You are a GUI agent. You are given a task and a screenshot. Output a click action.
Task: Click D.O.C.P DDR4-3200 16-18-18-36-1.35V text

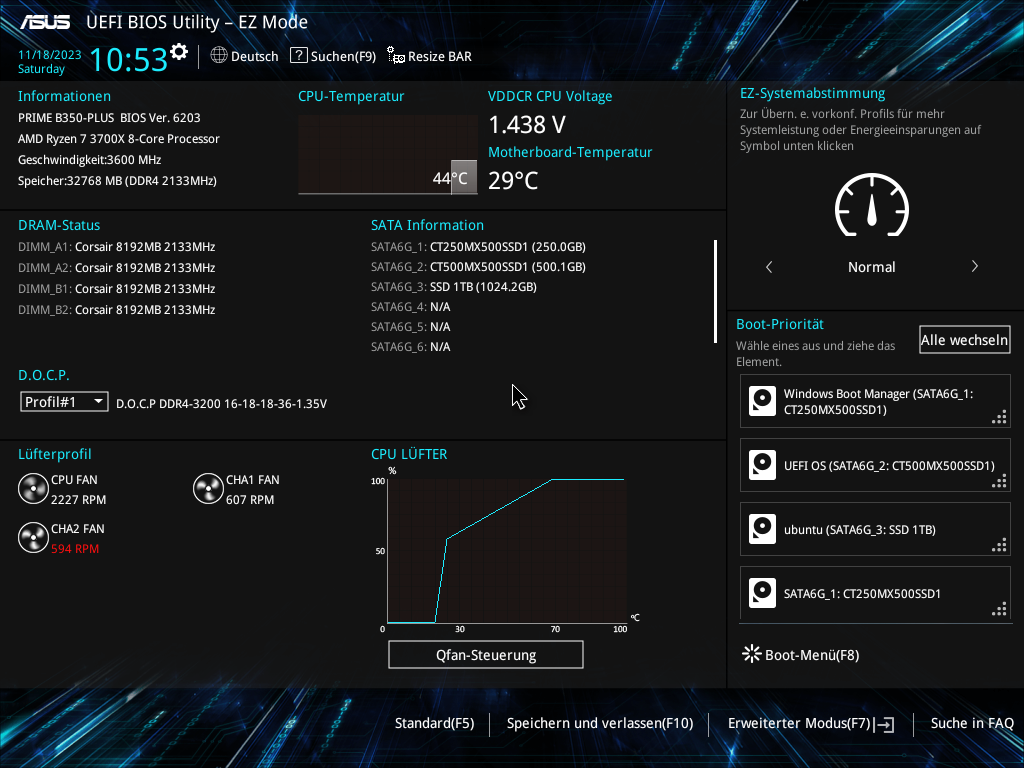point(221,404)
